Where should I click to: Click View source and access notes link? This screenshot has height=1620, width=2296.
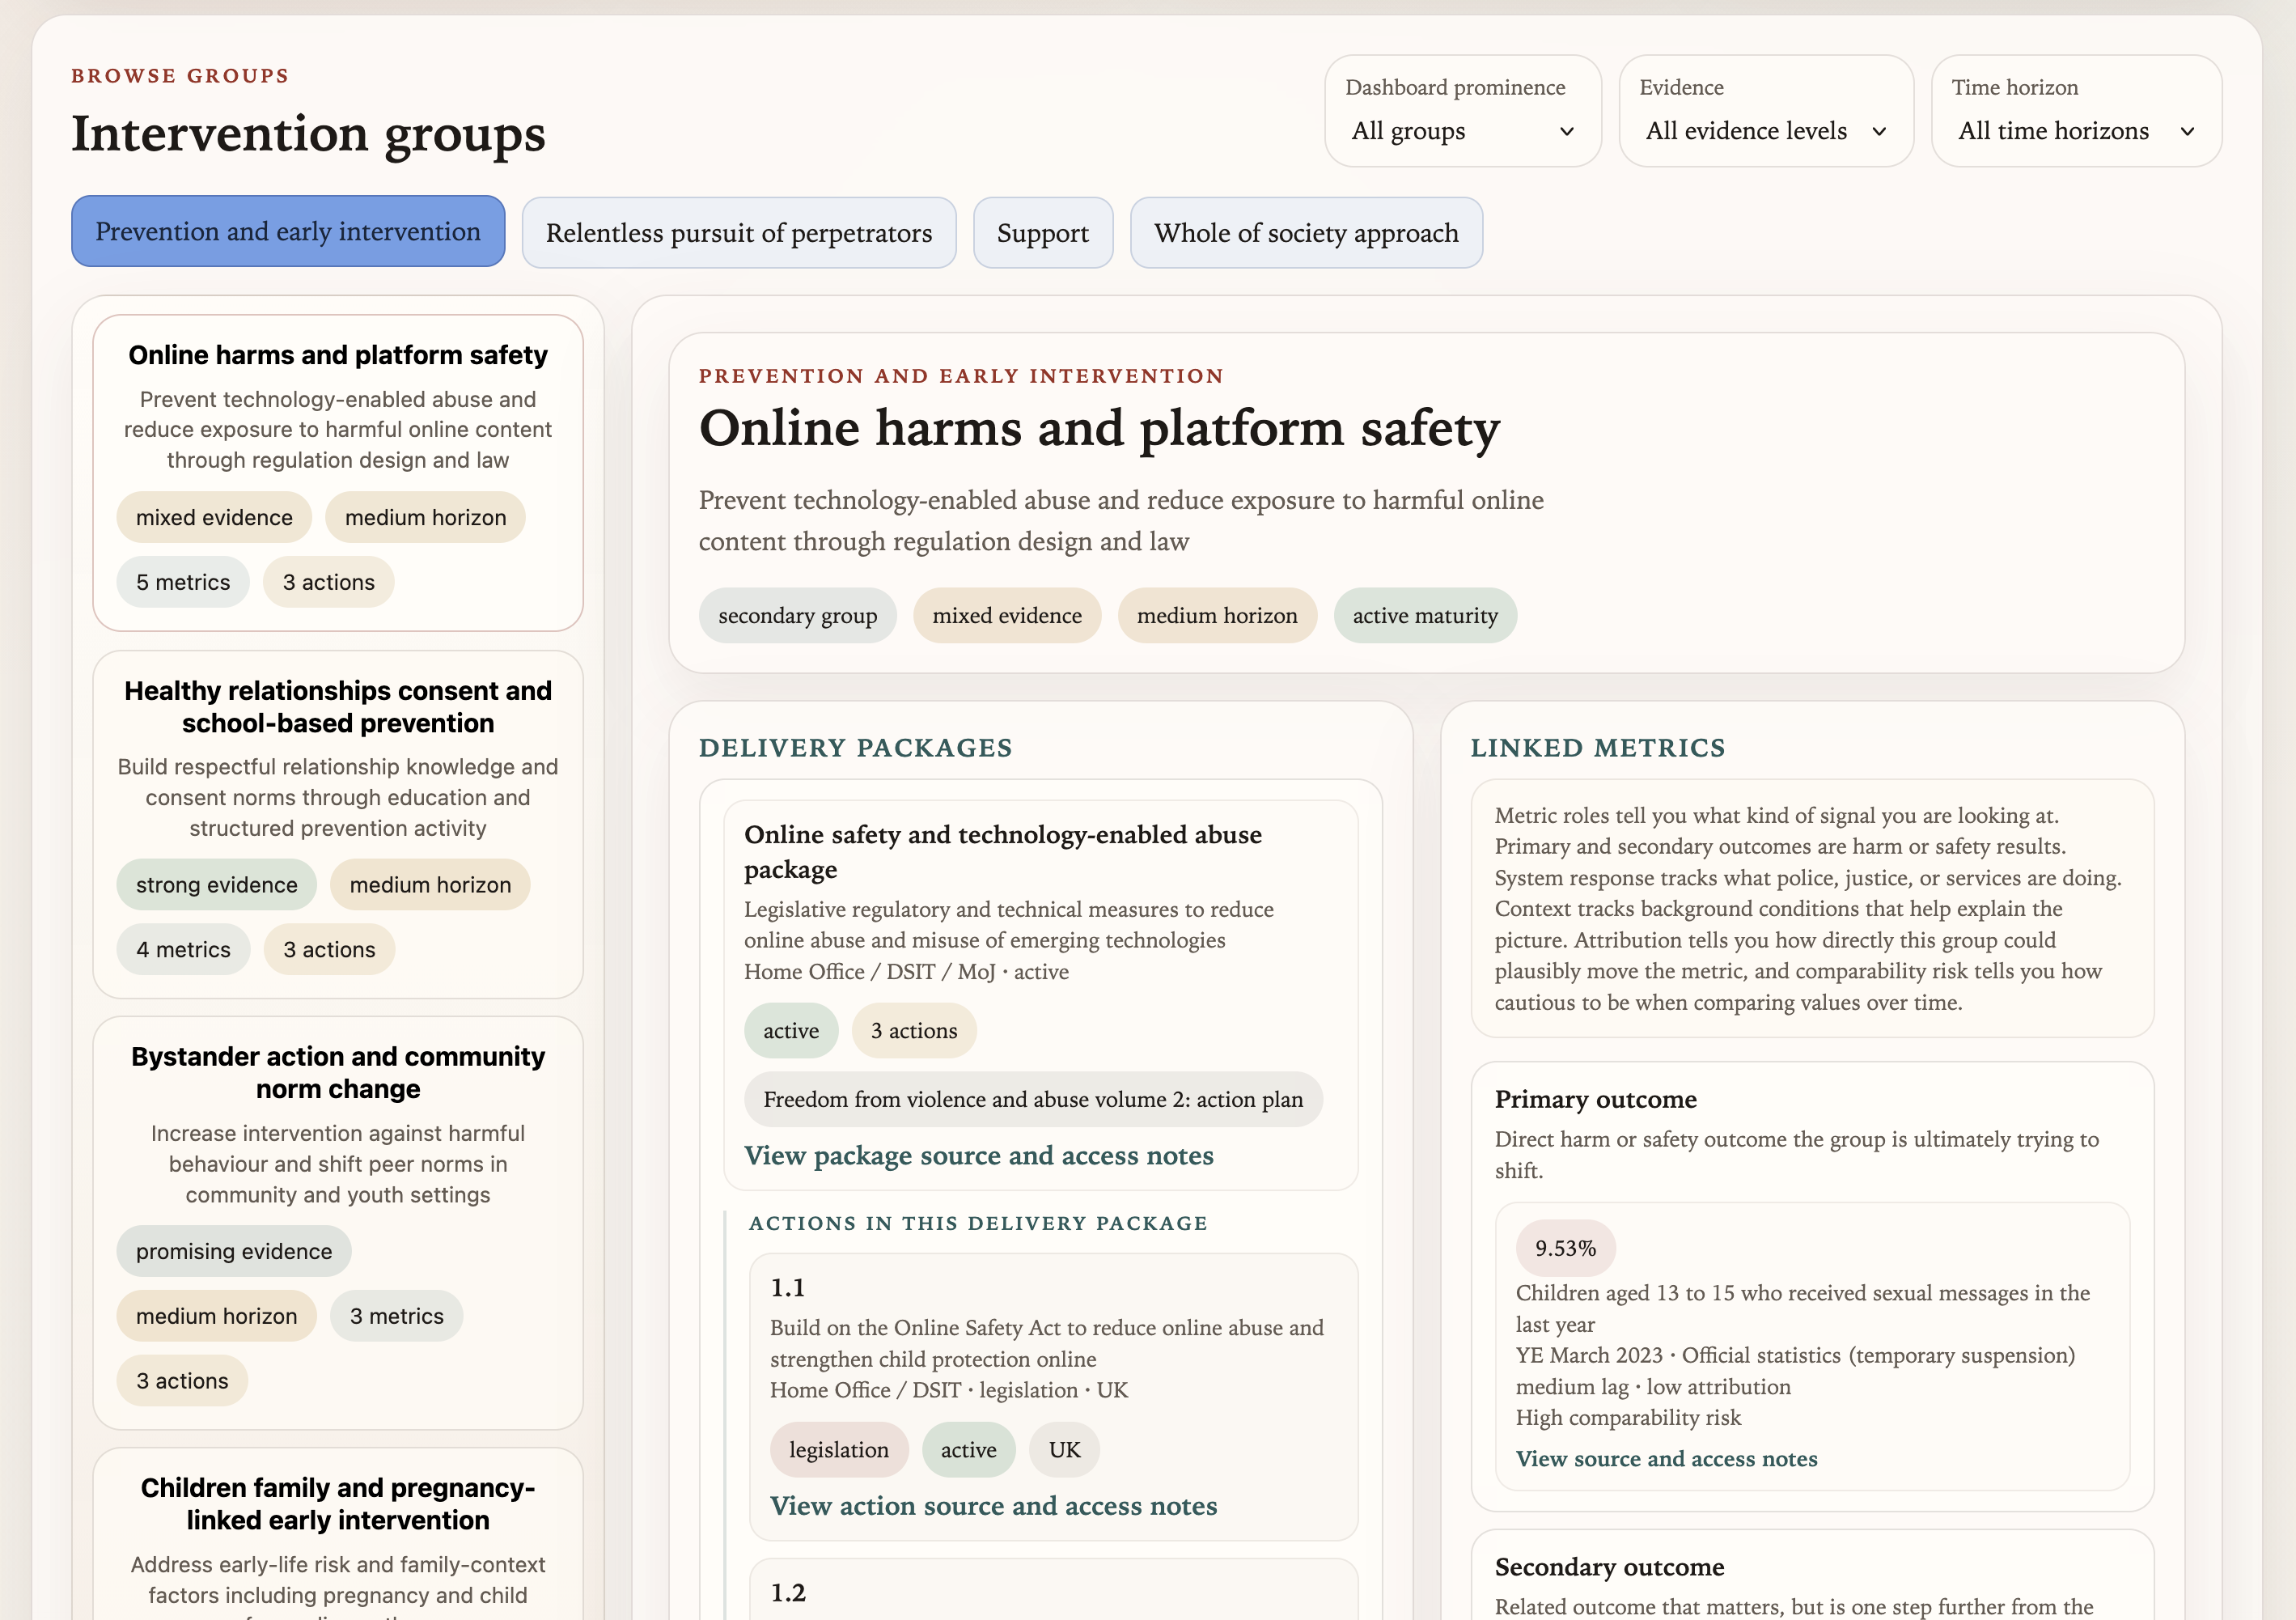click(1667, 1459)
